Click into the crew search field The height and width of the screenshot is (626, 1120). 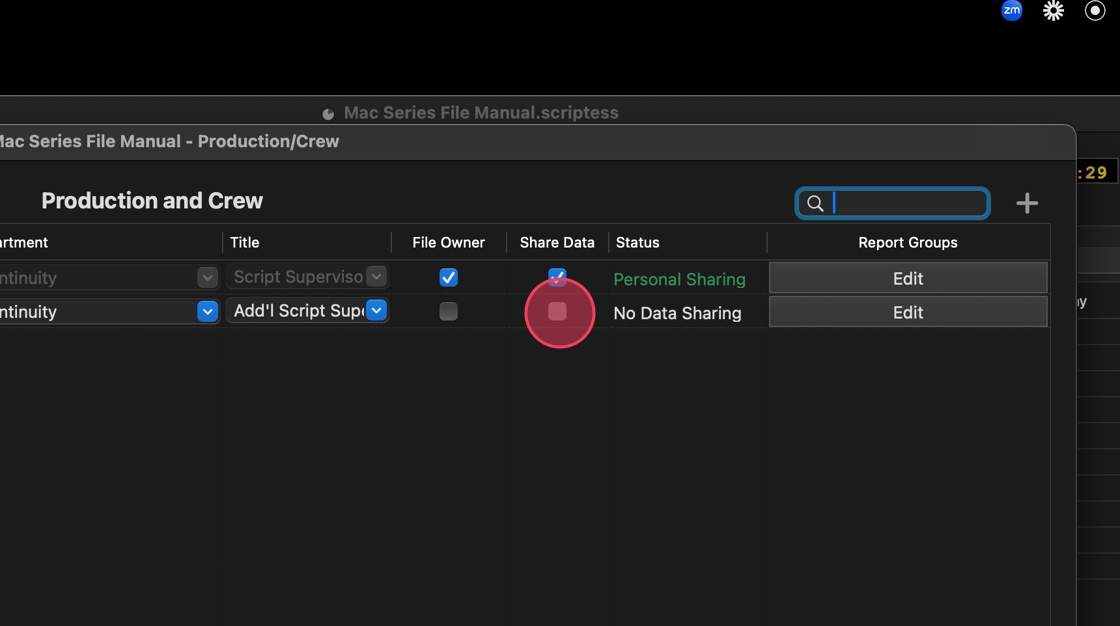point(907,204)
